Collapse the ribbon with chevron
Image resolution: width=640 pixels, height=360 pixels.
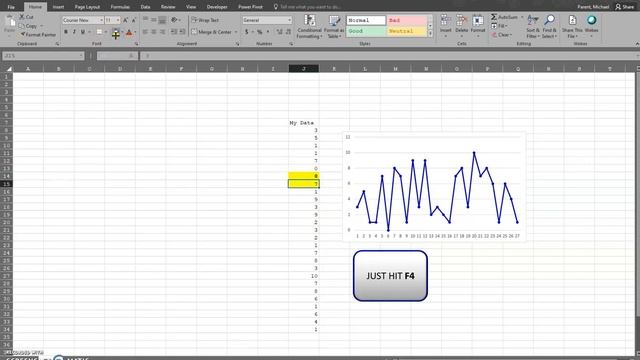(637, 44)
